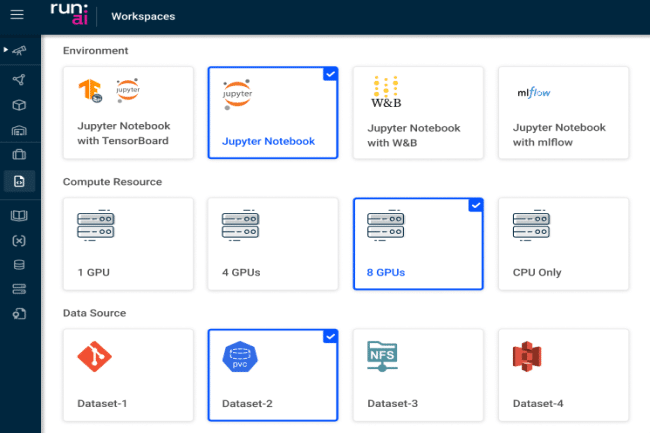650x433 pixels.
Task: Select Jupyter Notebook with mlflow environment
Action: (x=563, y=113)
